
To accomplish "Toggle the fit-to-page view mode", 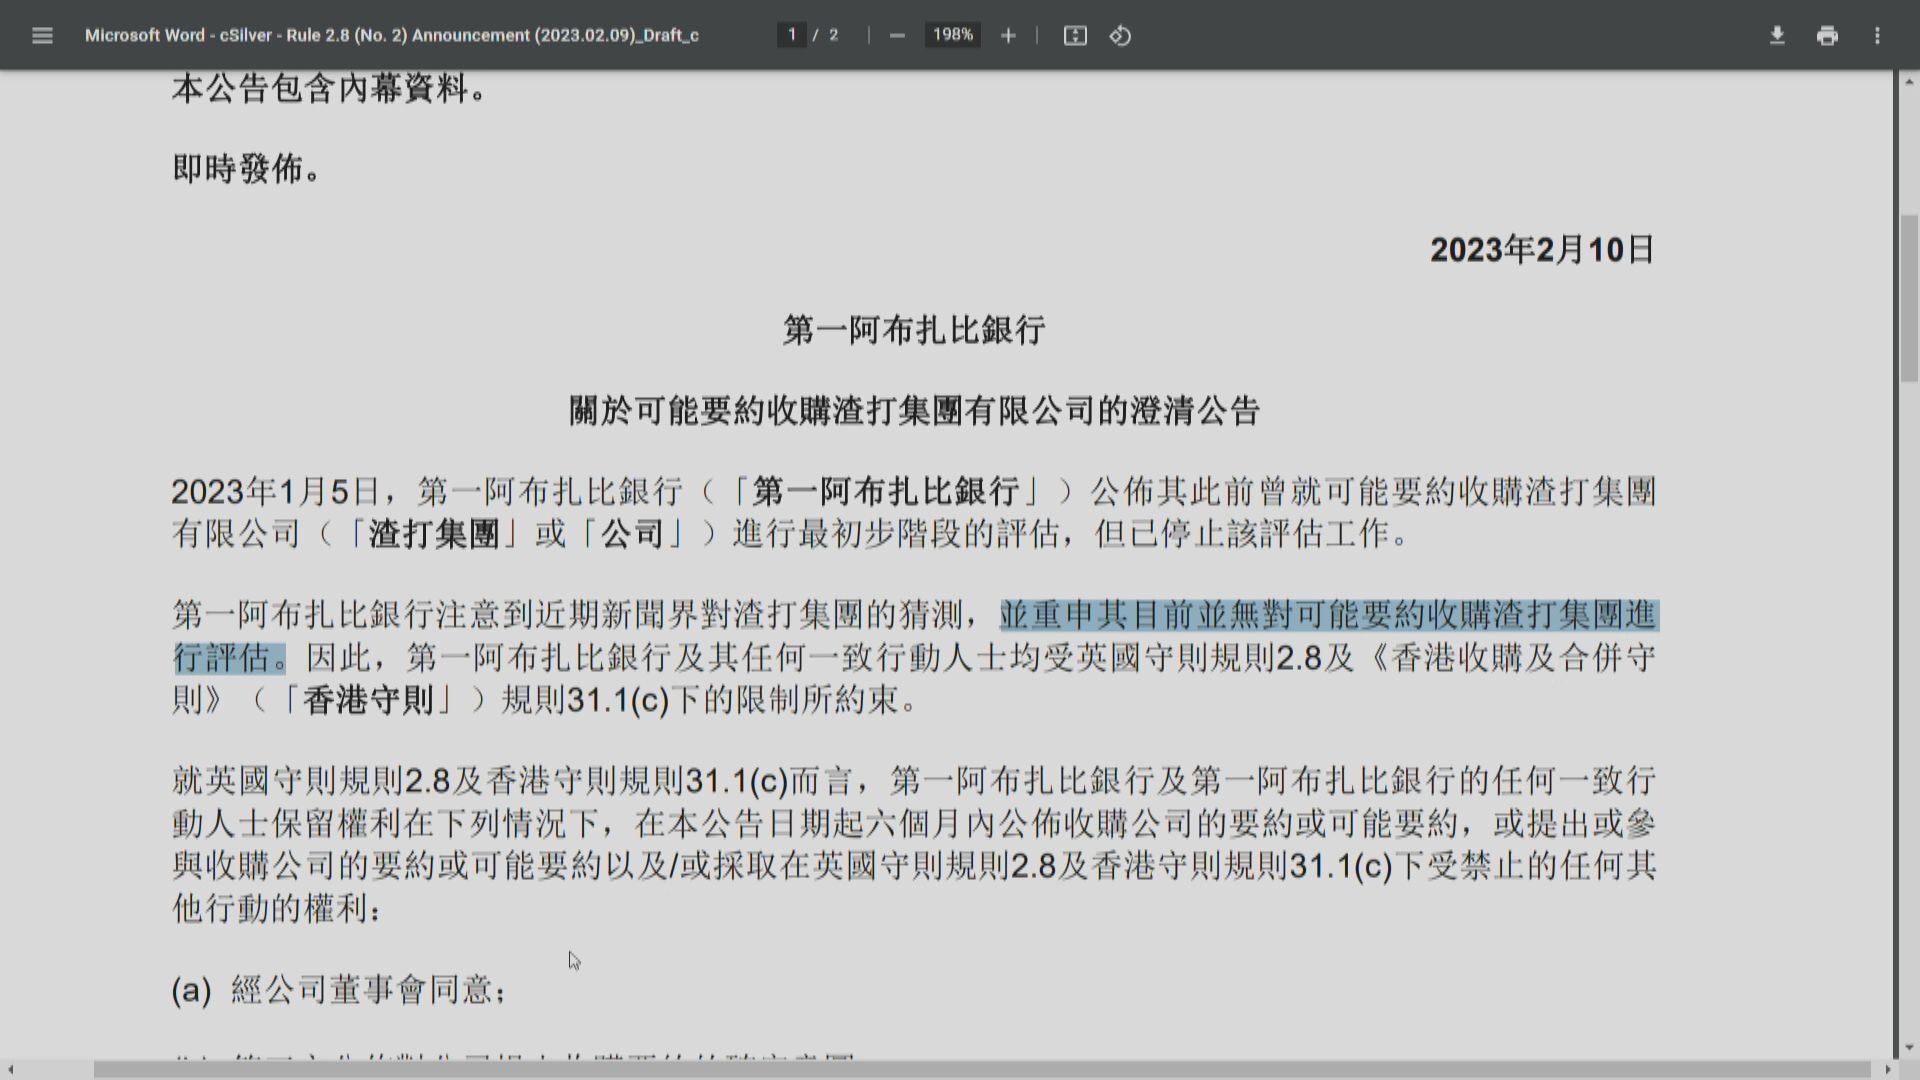I will coord(1074,35).
